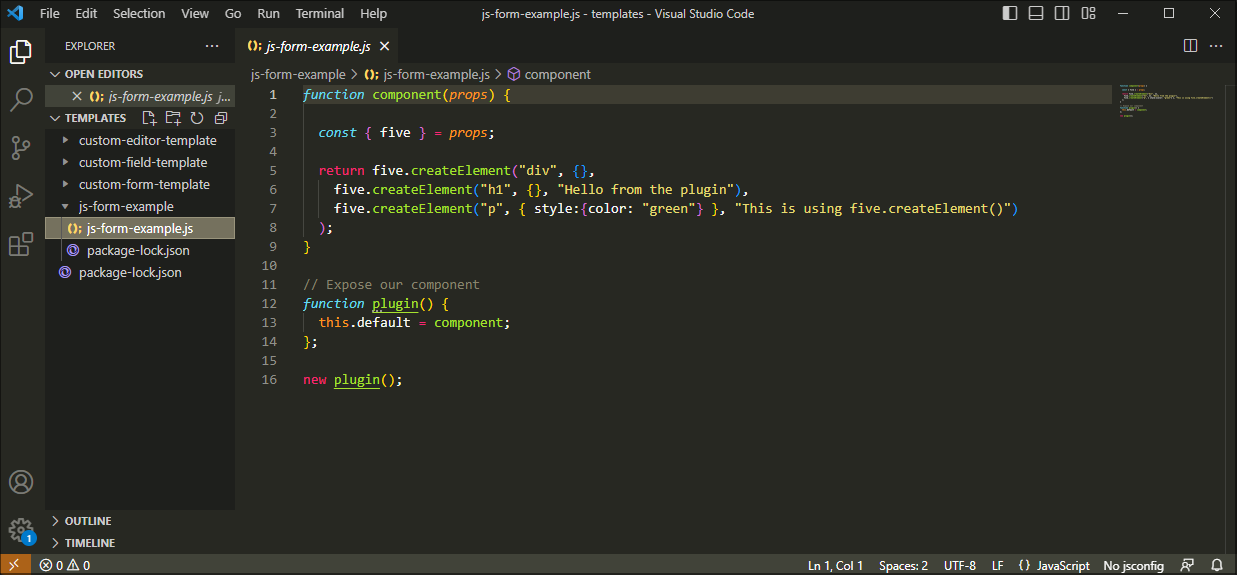
Task: Split the editor to the right
Action: (x=1190, y=46)
